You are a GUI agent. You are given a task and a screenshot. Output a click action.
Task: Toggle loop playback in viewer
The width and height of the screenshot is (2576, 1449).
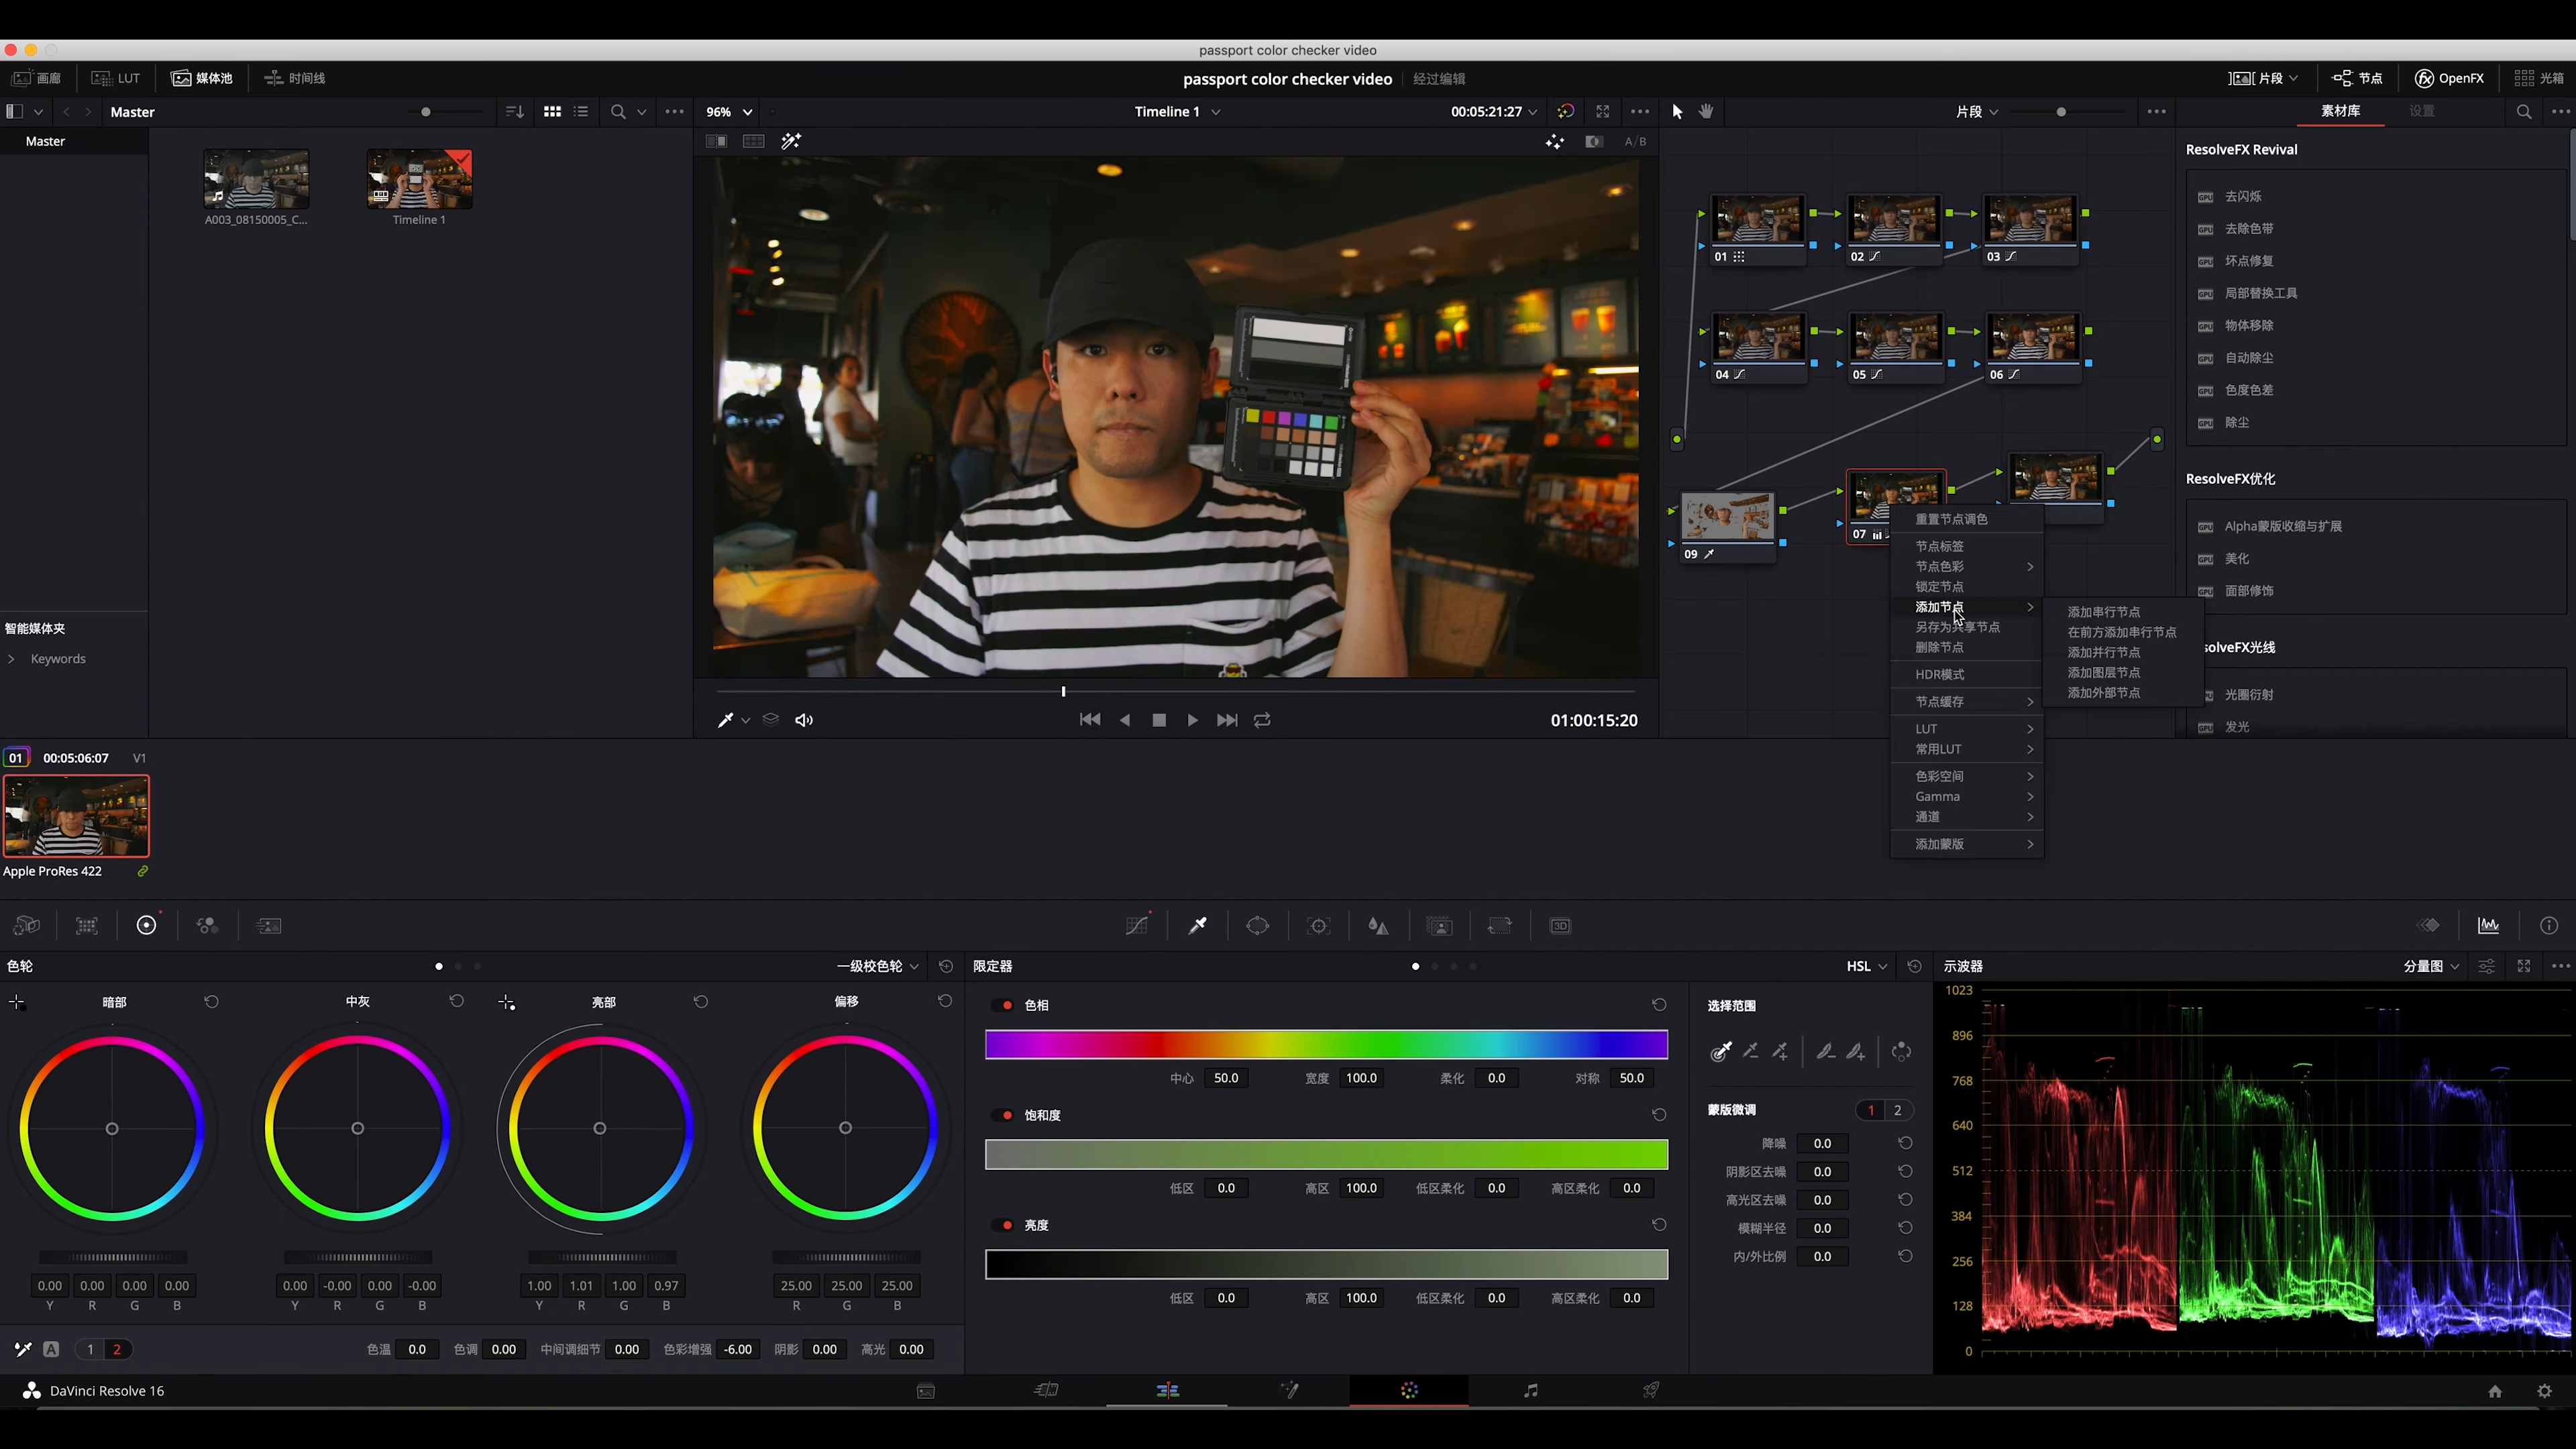[x=1262, y=720]
